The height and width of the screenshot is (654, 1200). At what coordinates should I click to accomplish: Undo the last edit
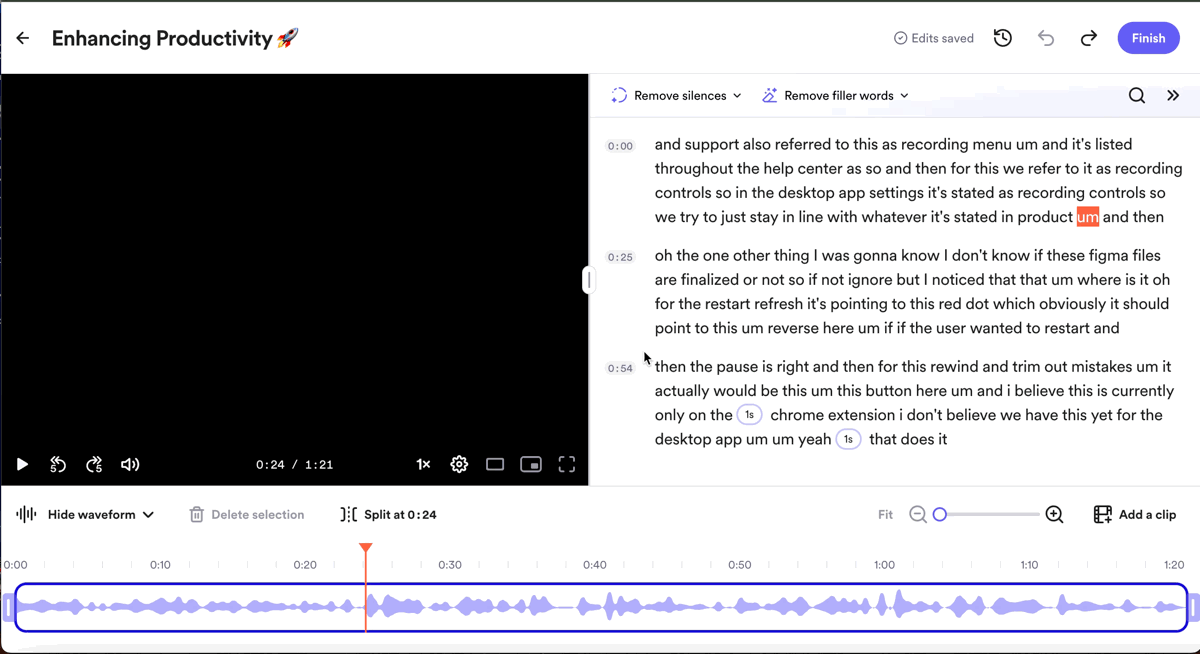tap(1046, 38)
